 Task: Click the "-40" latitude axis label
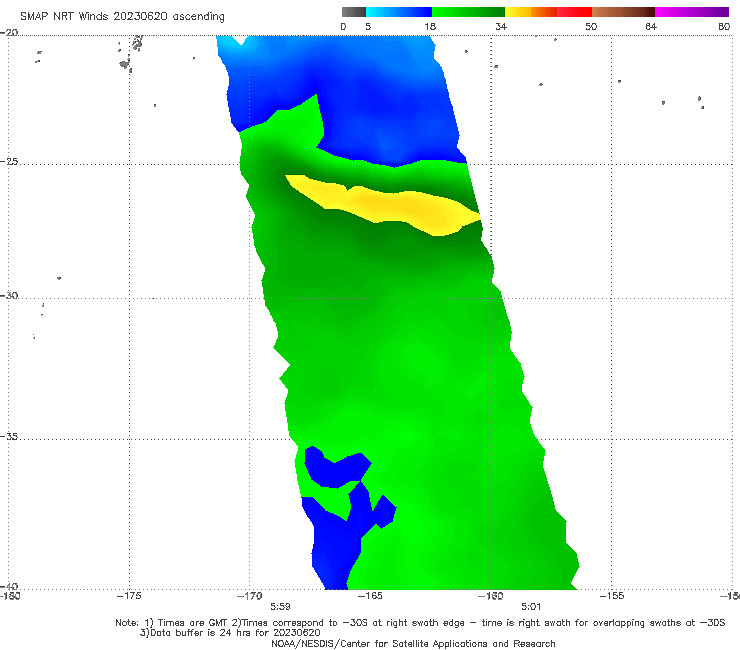(9, 586)
